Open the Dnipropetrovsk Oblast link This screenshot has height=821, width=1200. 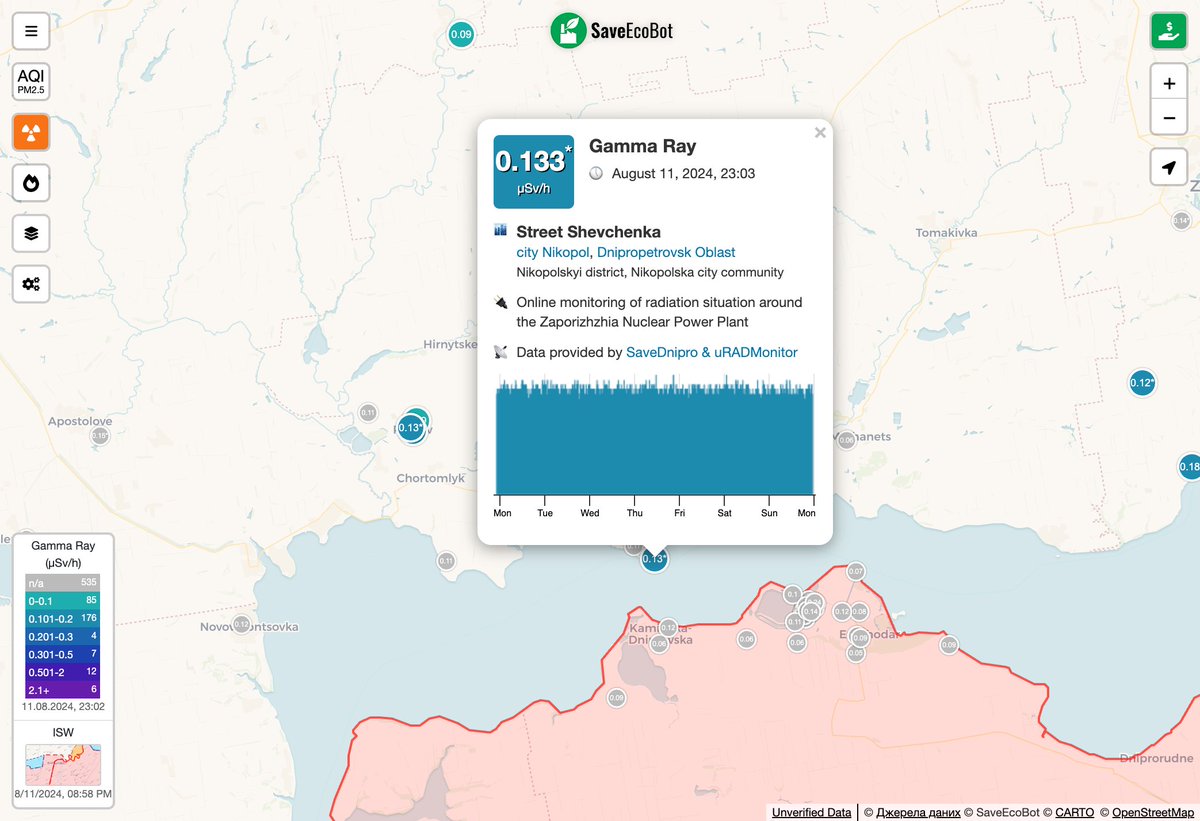point(666,252)
